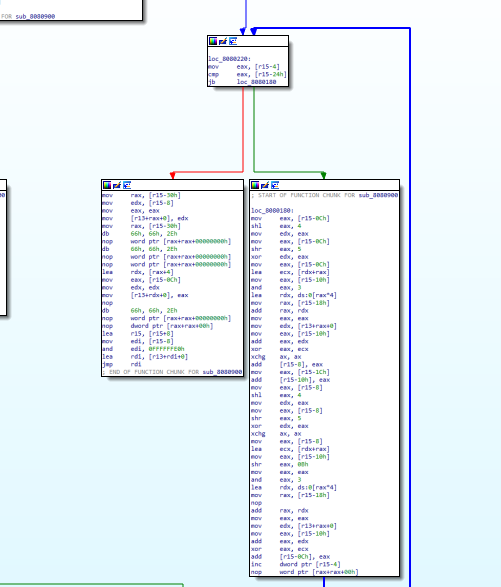Click the color icon on the loc_8080220 node

[x=213, y=41]
